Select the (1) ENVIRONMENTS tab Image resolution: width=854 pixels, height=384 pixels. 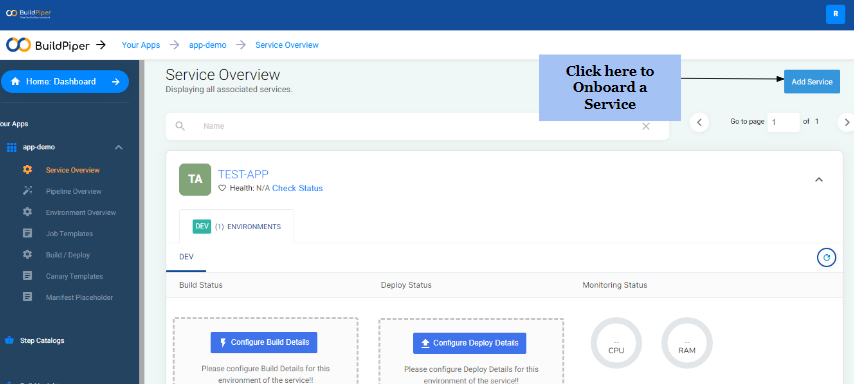coord(236,227)
